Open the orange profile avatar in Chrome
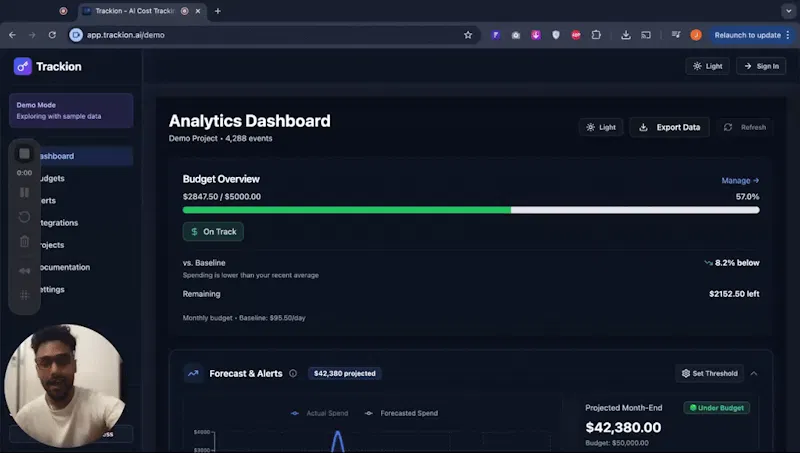The image size is (800, 453). point(696,35)
